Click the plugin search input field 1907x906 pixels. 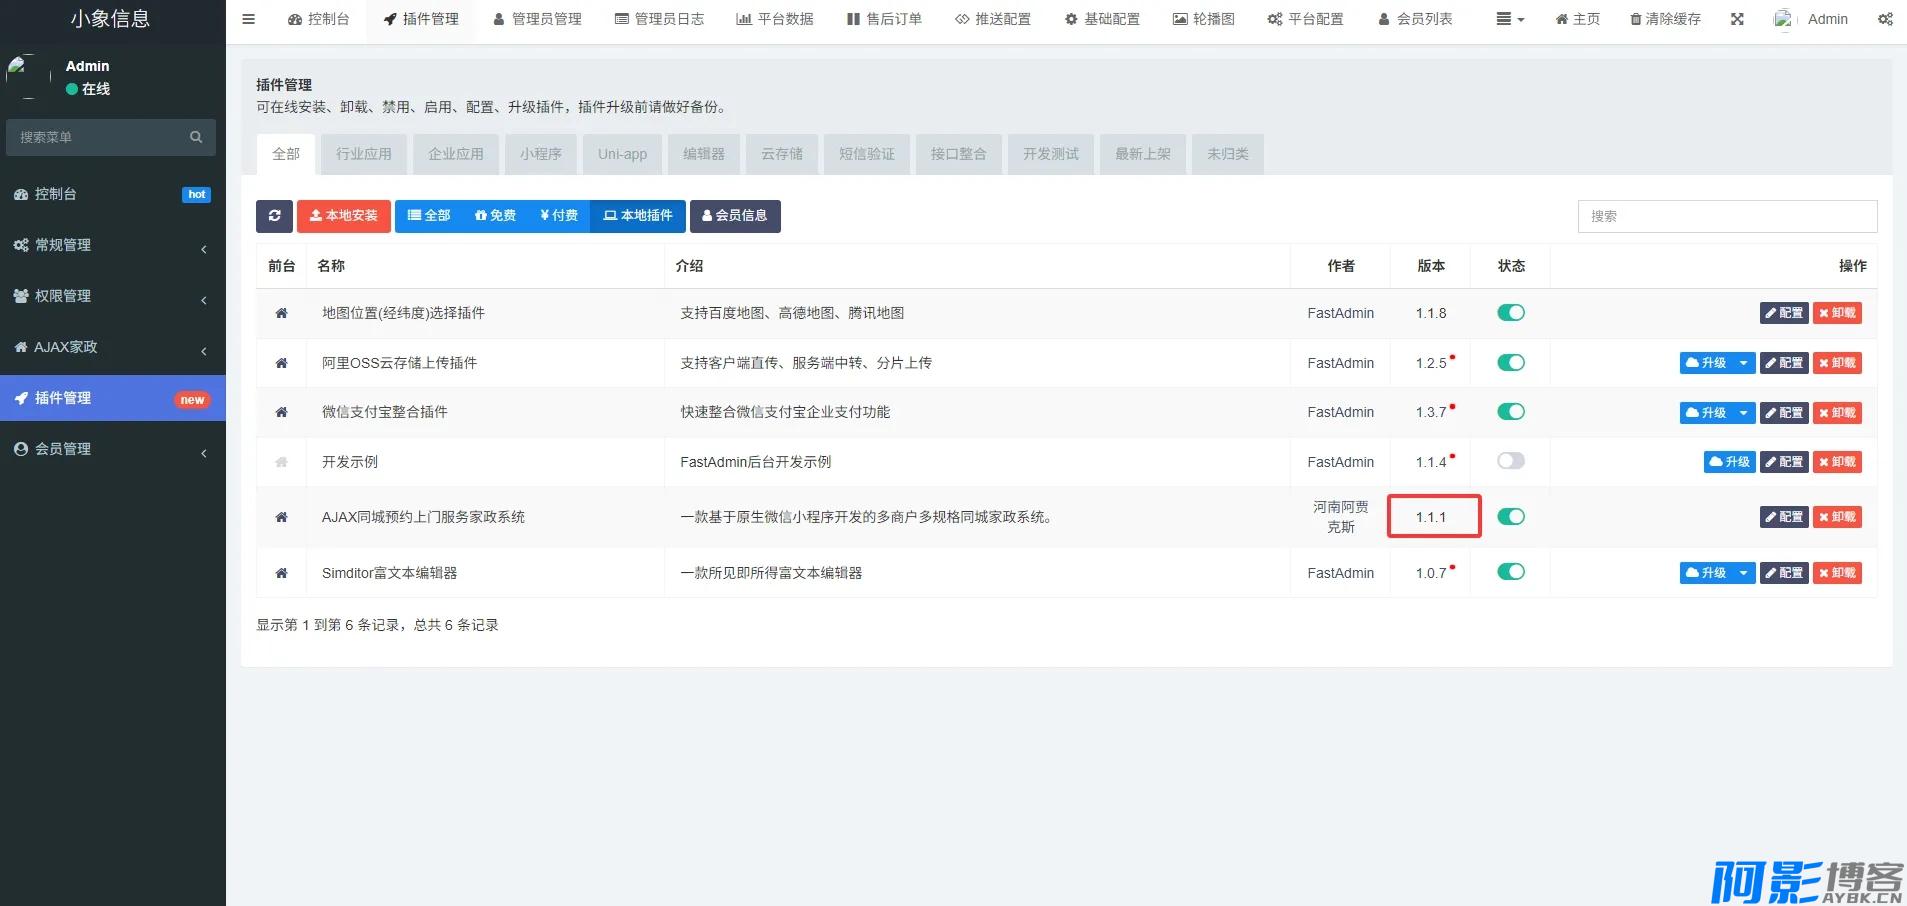coord(1726,216)
